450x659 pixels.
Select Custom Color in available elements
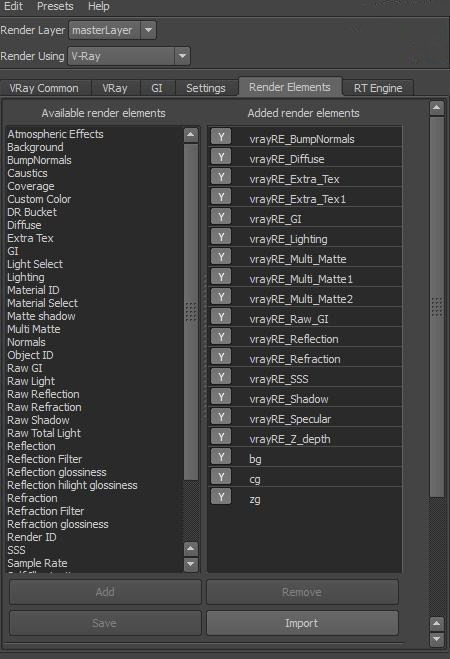point(39,199)
